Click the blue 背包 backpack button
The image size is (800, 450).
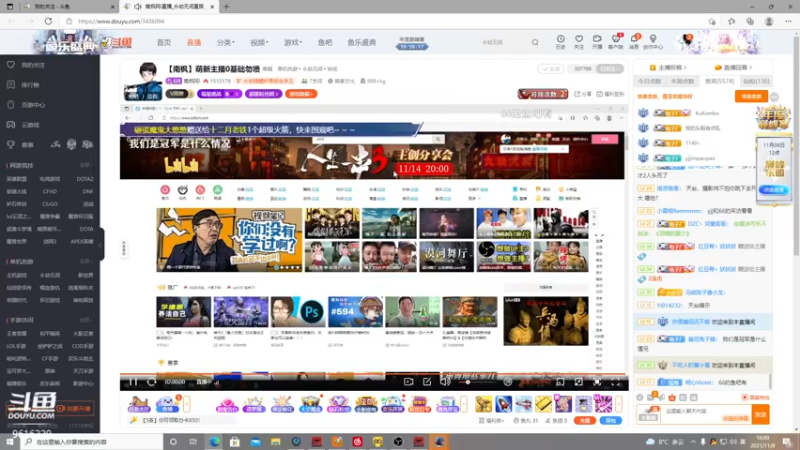(611, 420)
